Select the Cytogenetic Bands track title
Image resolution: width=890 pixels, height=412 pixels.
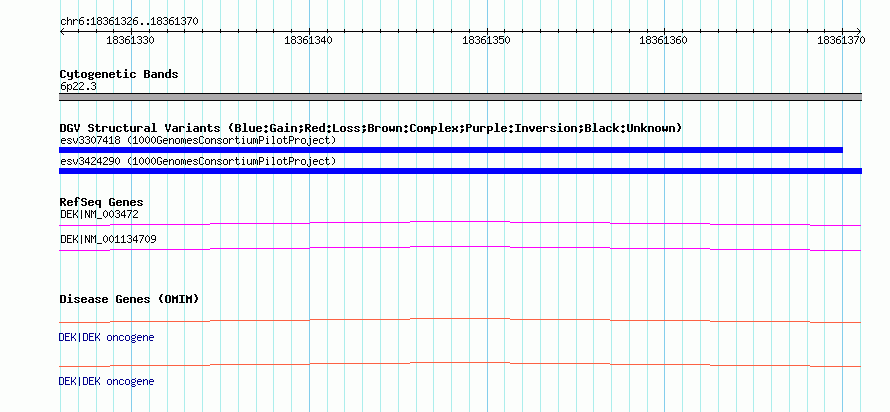119,74
